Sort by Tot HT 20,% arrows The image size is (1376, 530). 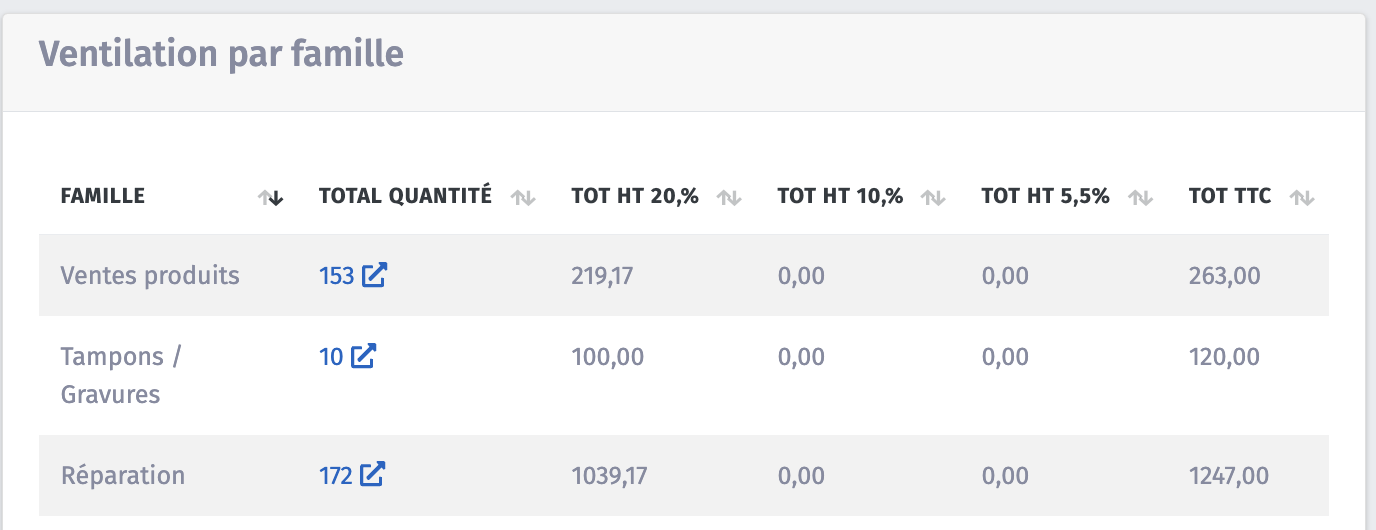[729, 198]
